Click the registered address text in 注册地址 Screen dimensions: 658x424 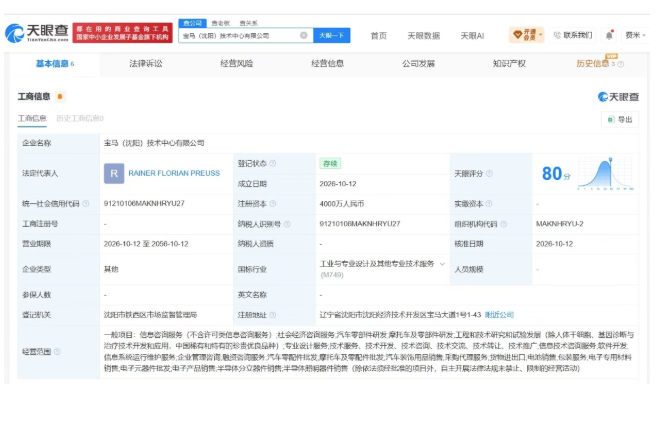click(400, 315)
